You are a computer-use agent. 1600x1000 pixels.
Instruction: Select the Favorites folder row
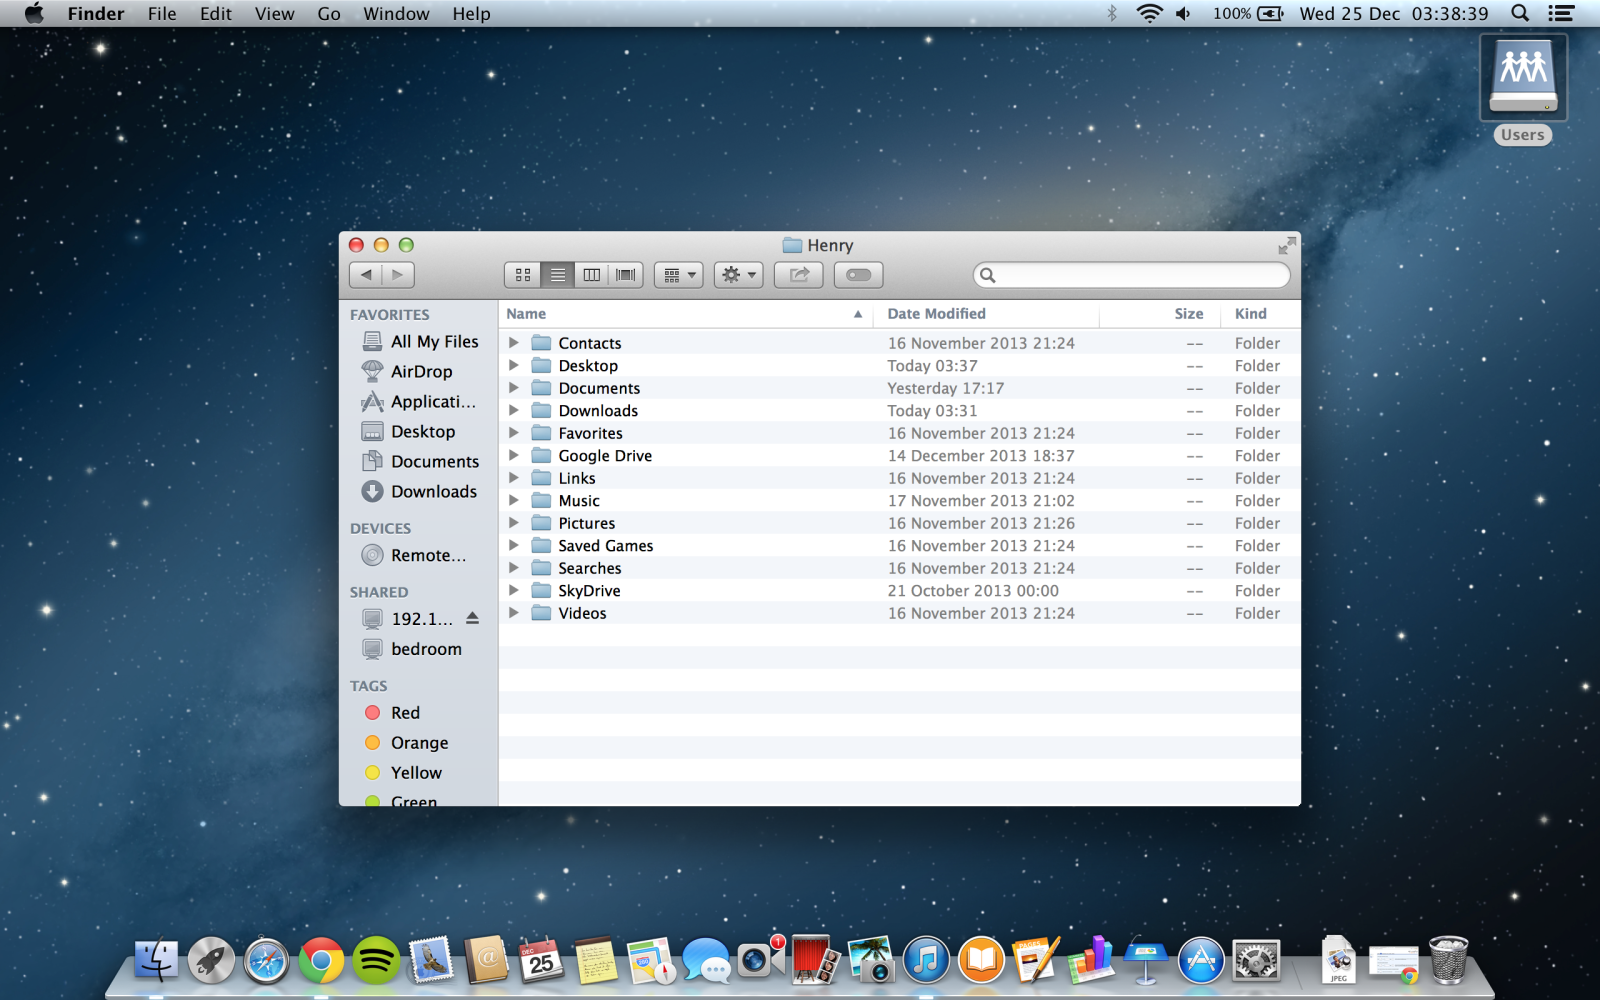pos(900,433)
